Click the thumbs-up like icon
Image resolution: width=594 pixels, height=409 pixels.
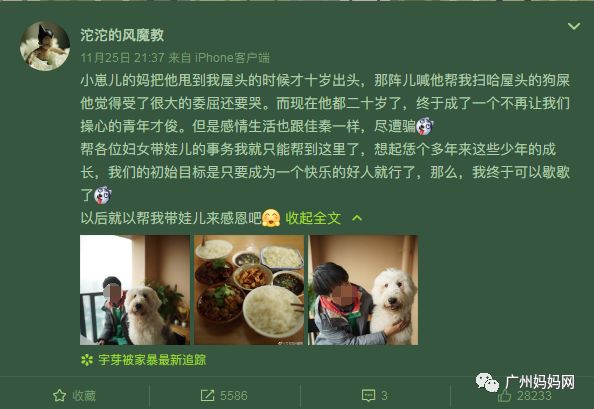[504, 396]
